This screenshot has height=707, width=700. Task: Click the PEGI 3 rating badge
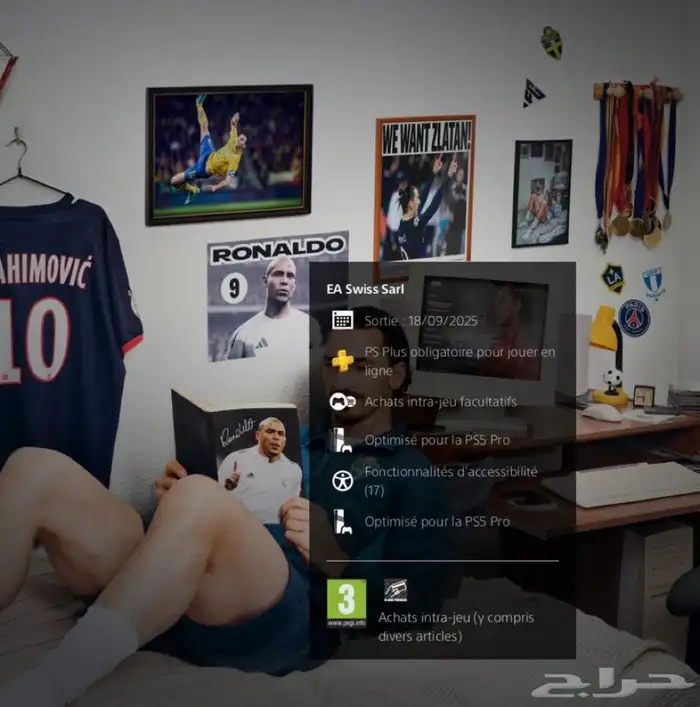[346, 603]
